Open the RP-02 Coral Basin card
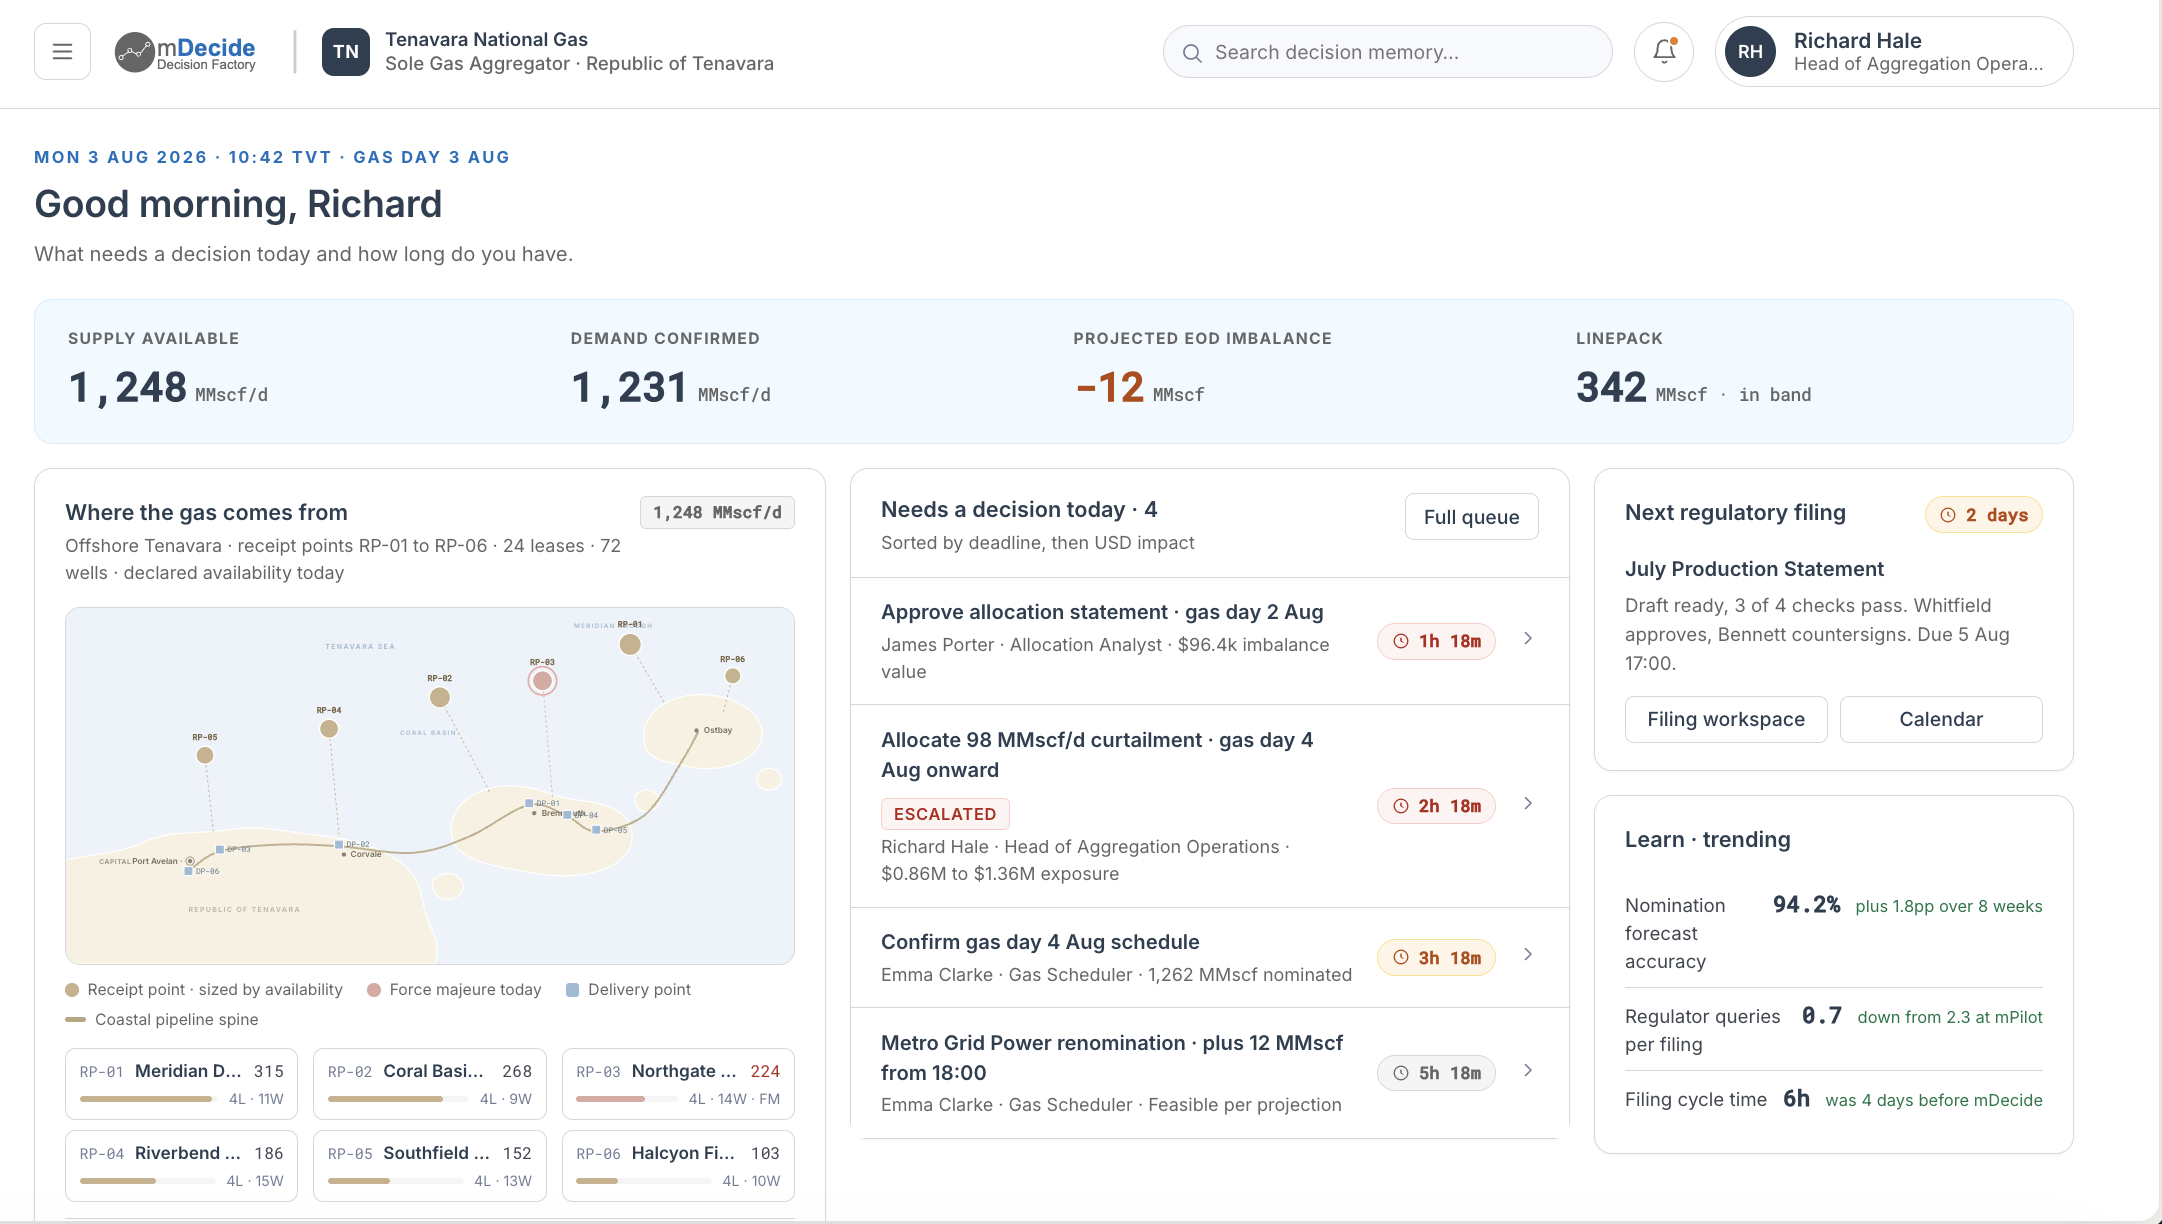The height and width of the screenshot is (1224, 2162). tap(430, 1084)
